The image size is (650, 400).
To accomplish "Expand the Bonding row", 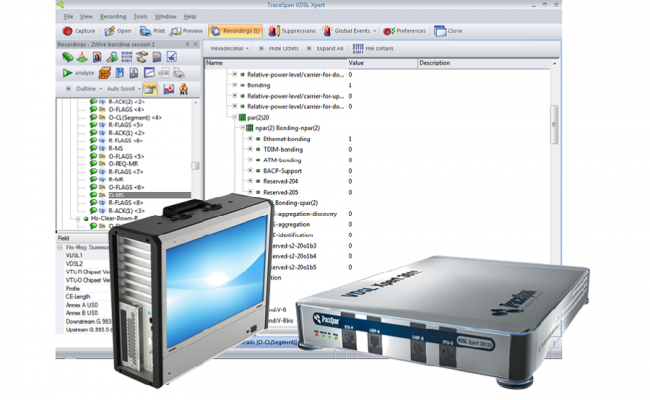I will 235,85.
